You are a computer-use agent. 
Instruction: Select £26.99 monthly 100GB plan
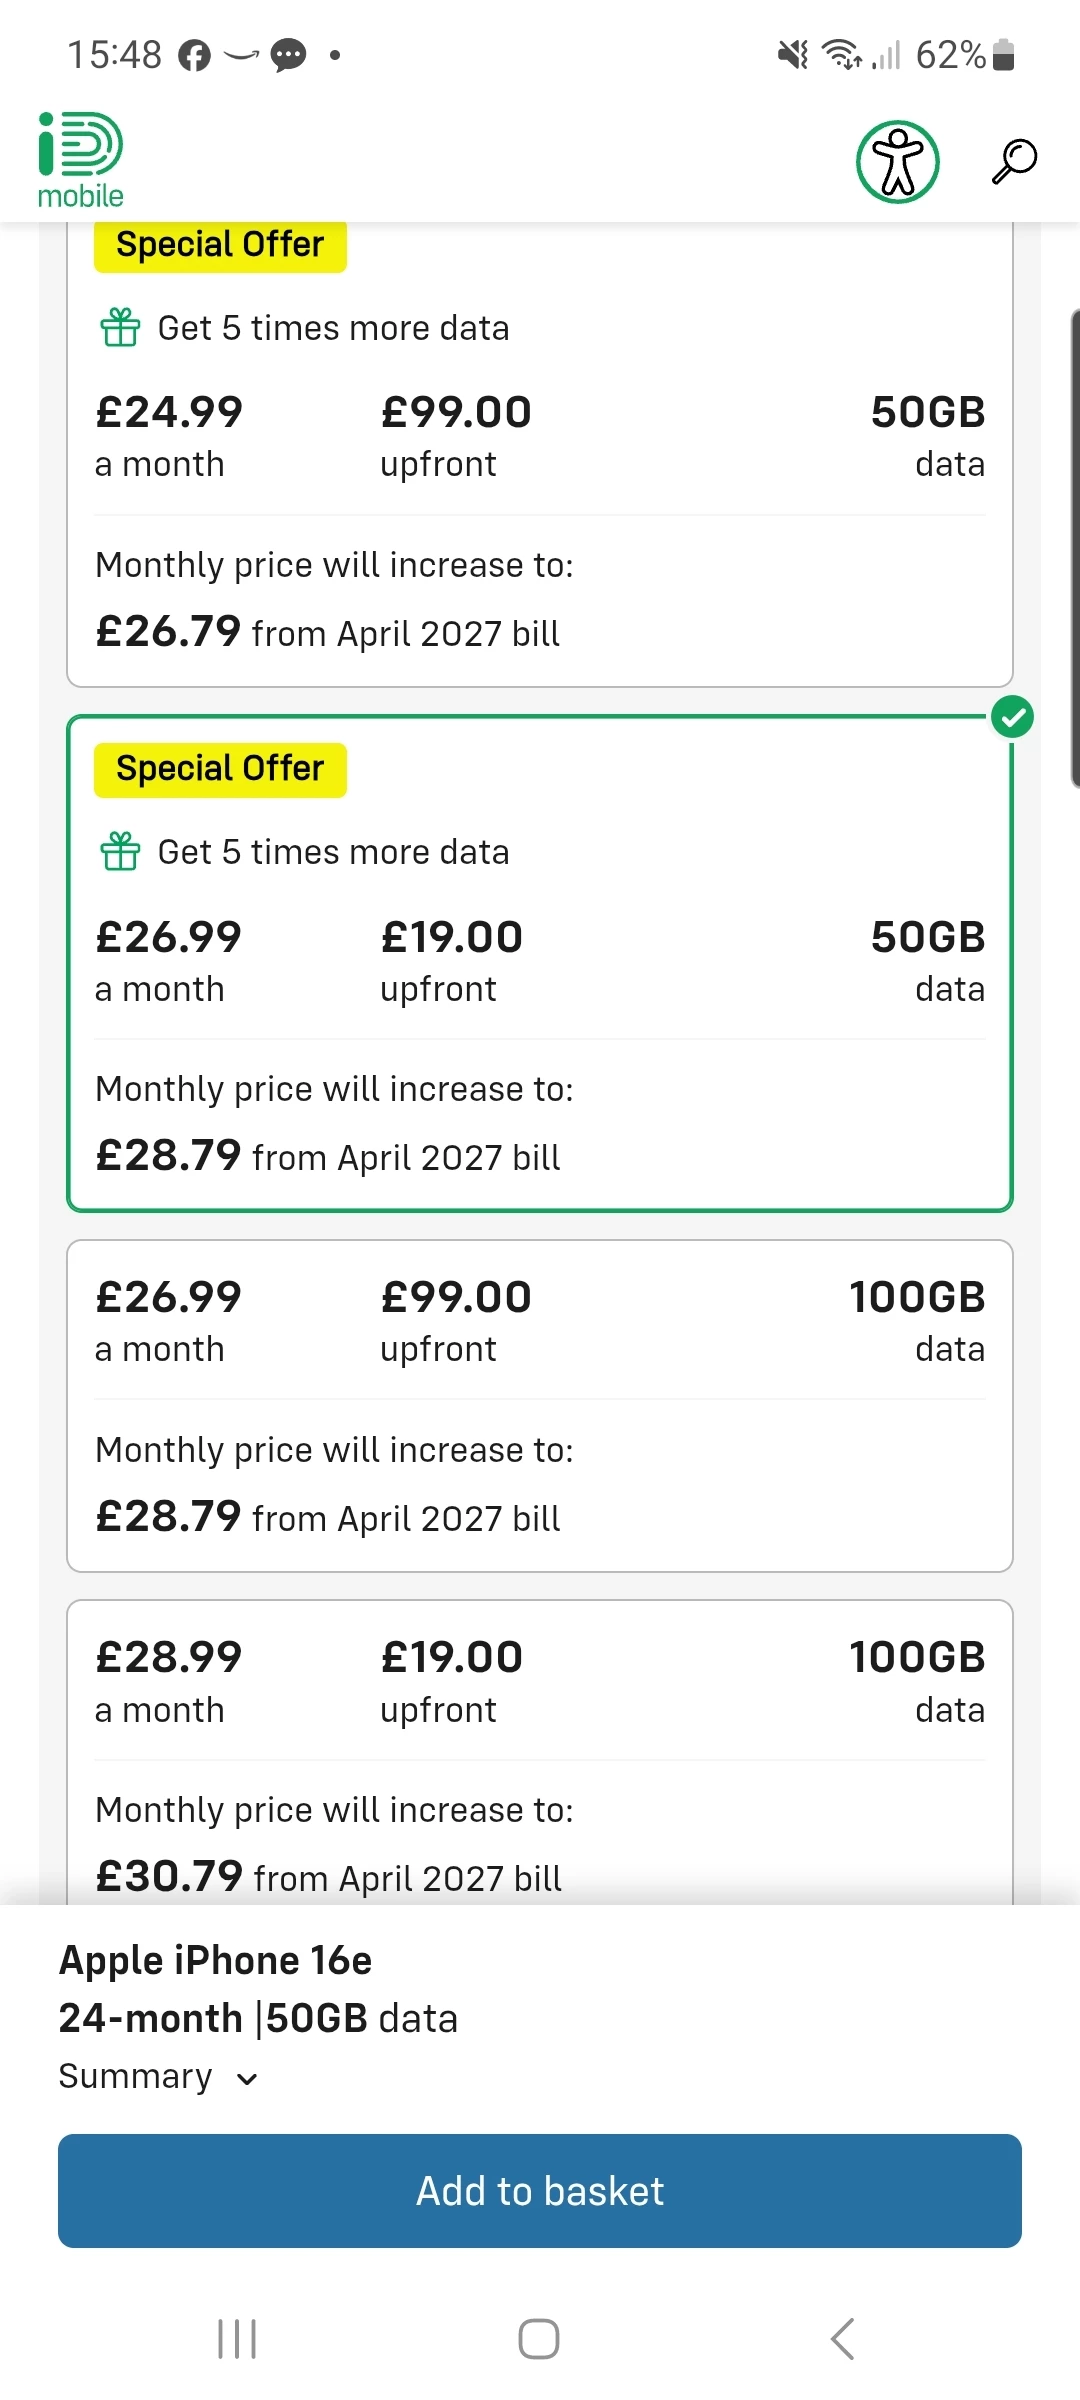540,1405
